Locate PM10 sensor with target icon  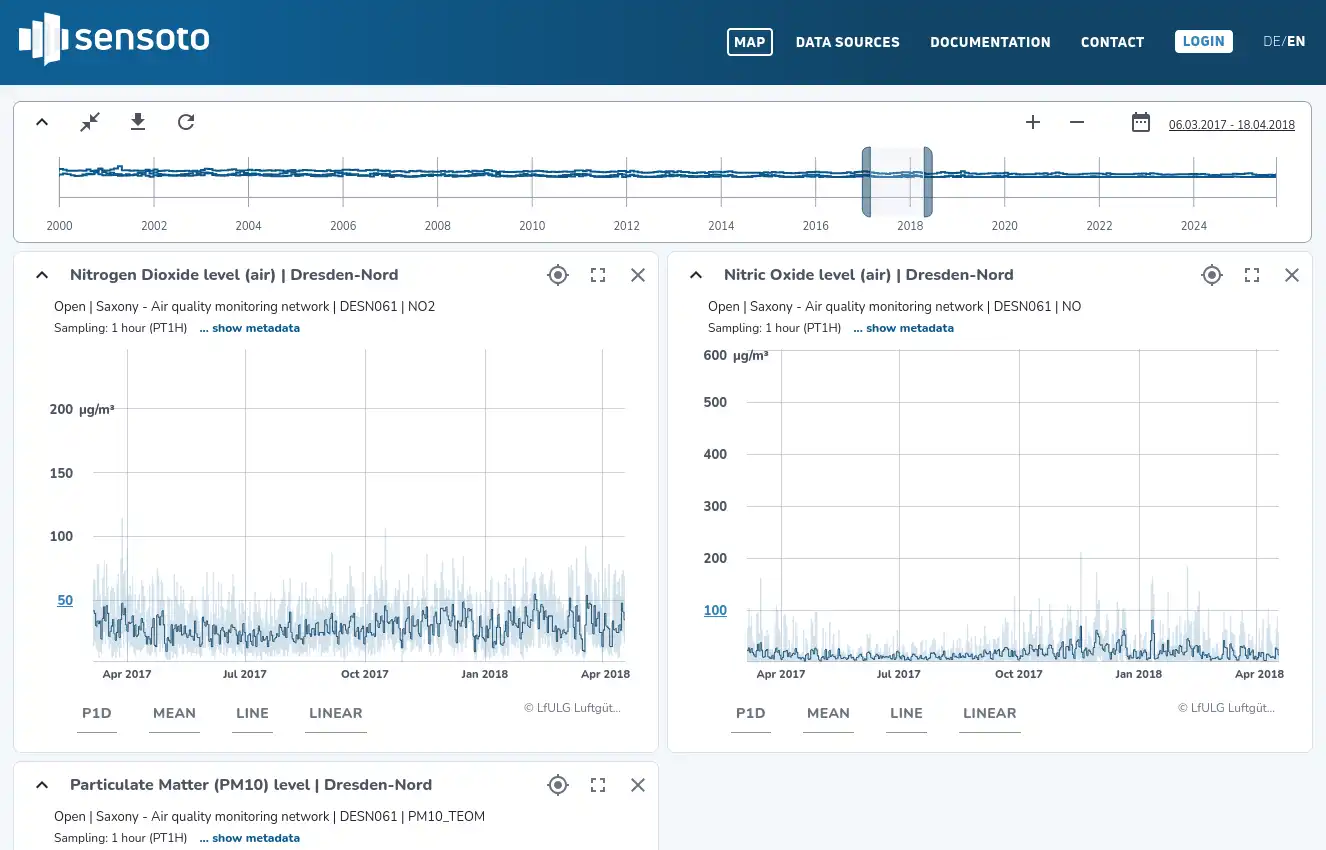[558, 785]
